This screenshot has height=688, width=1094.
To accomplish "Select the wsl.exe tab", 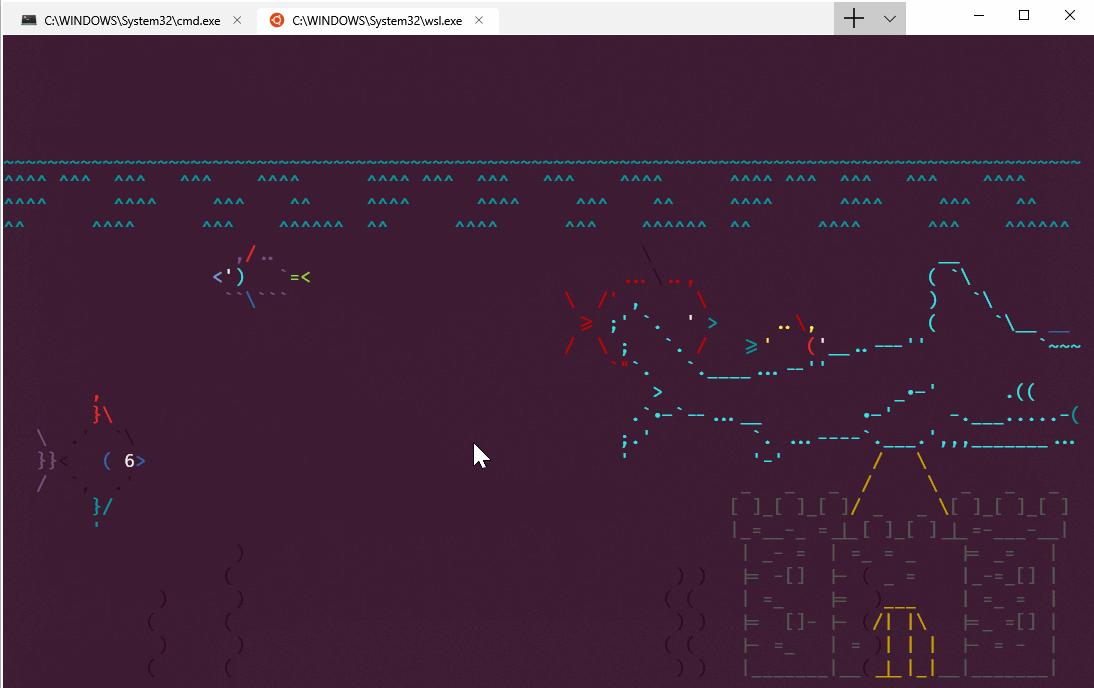I will click(377, 20).
